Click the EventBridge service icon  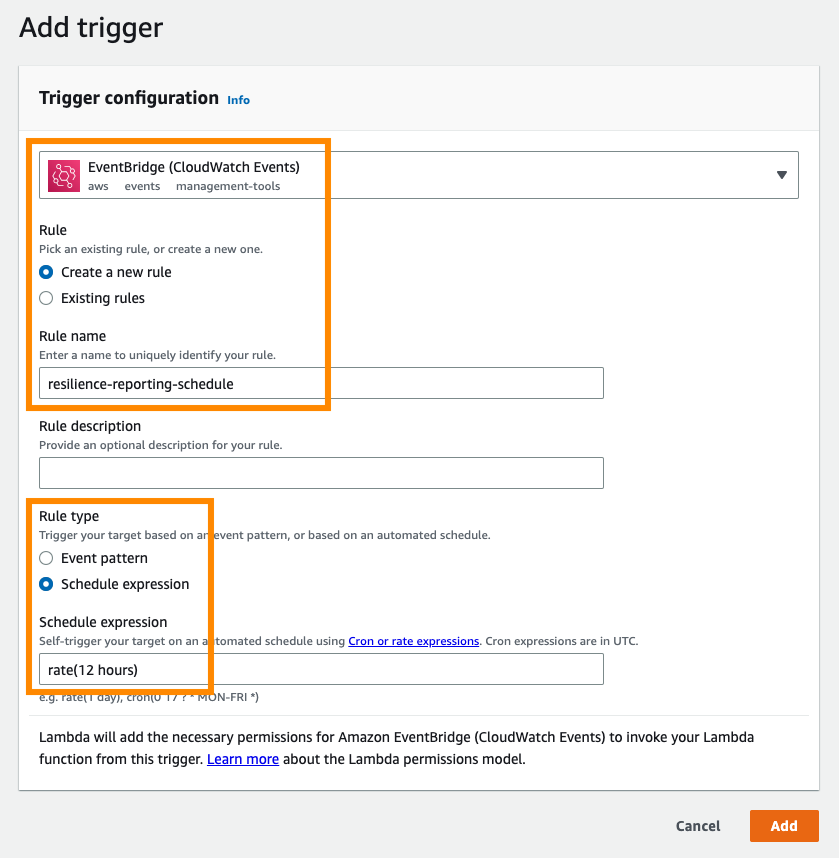click(66, 173)
